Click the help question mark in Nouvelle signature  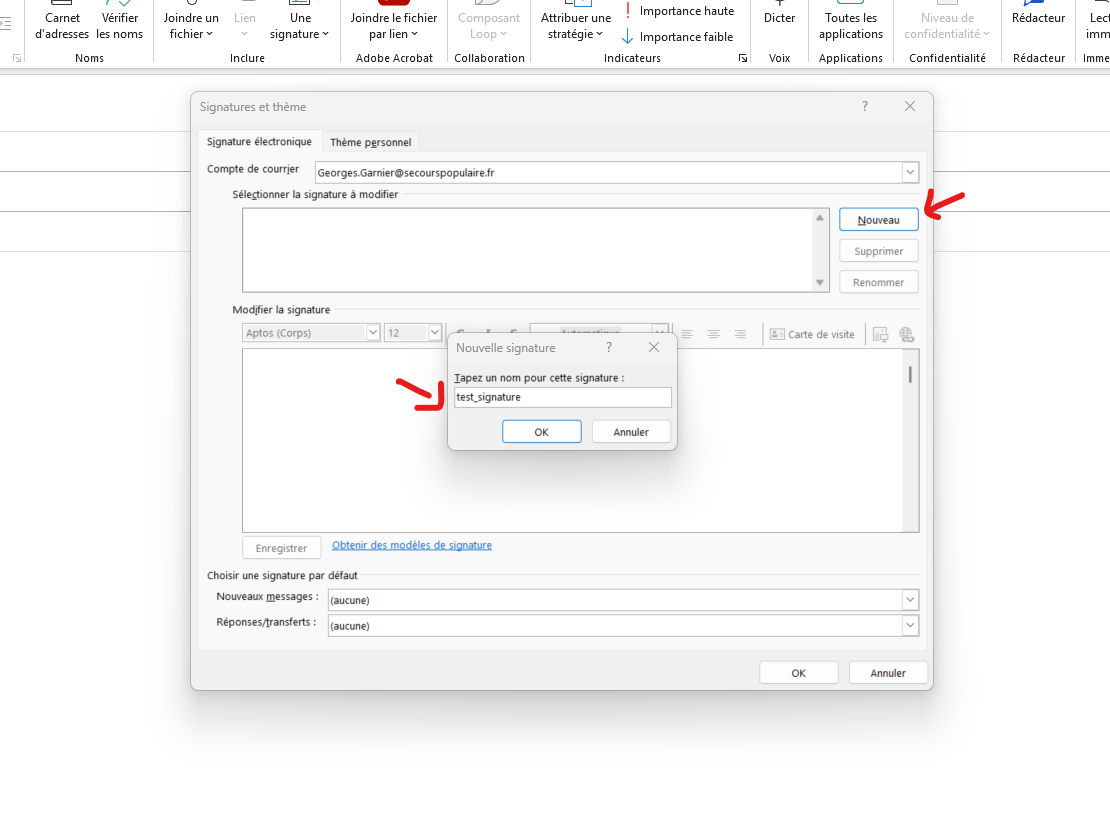click(x=609, y=348)
